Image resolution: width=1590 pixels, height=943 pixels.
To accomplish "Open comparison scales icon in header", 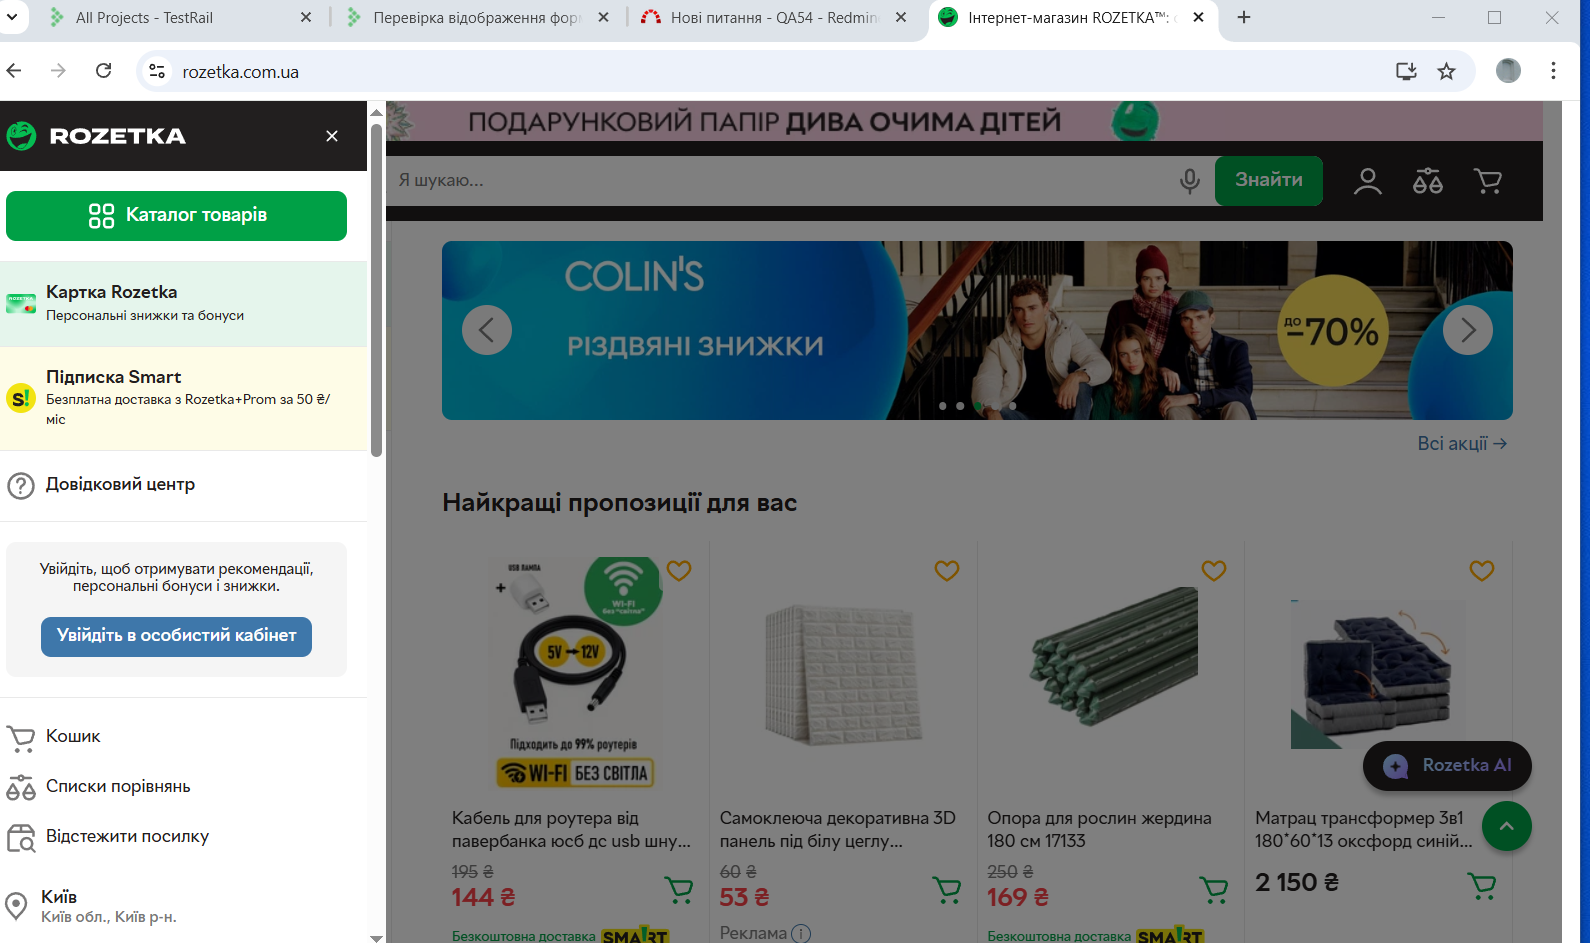I will (1427, 181).
